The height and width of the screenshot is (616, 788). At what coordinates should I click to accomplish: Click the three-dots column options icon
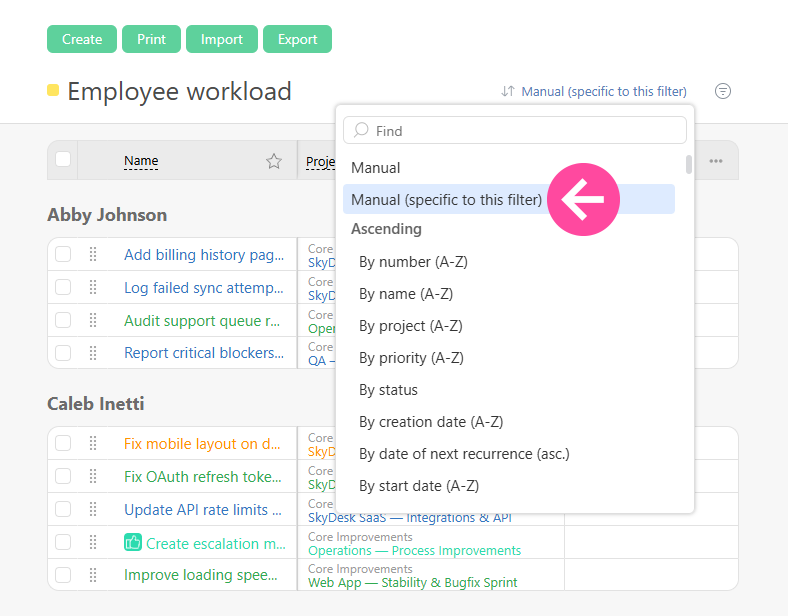[x=716, y=161]
